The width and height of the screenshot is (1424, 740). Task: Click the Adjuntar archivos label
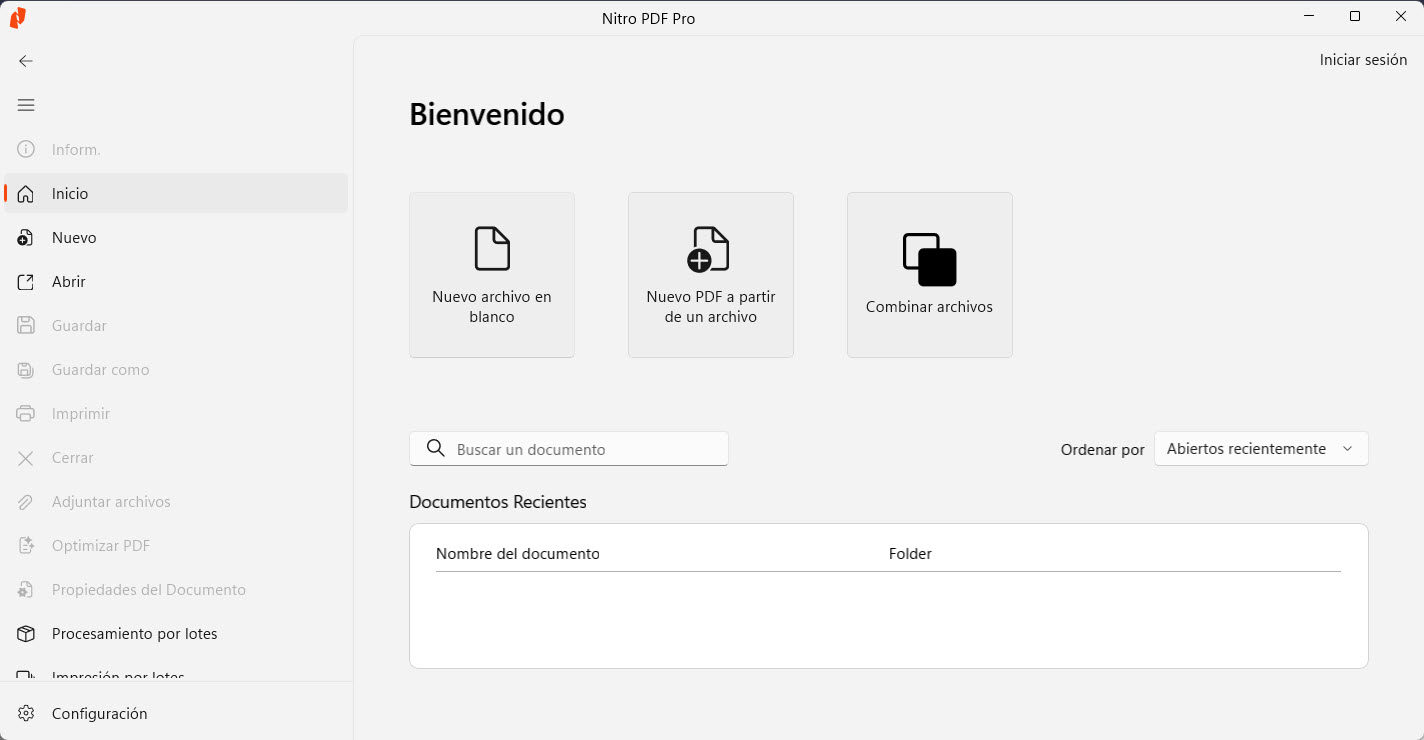[111, 502]
